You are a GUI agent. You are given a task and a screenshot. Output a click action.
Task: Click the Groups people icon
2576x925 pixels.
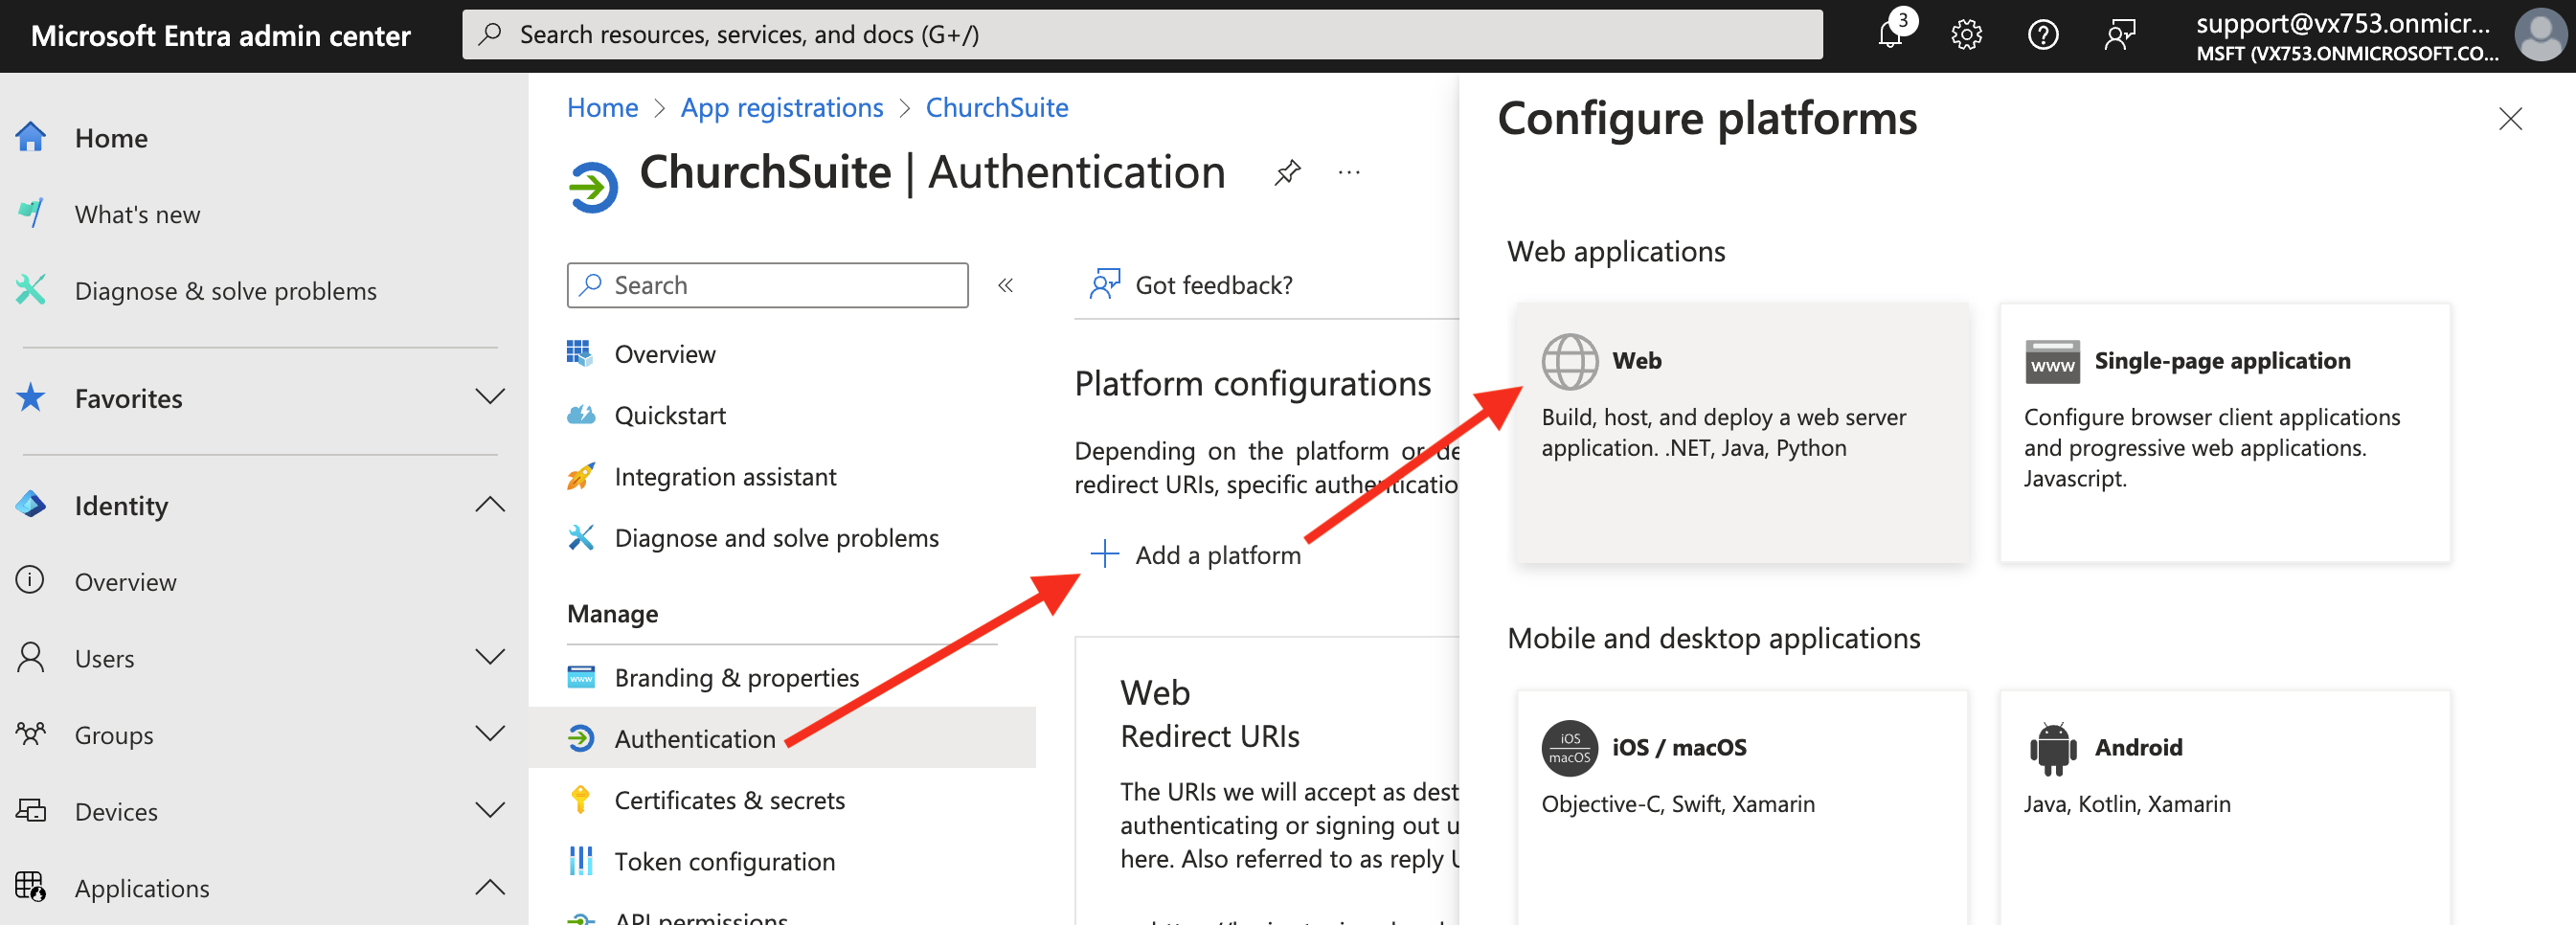(x=31, y=734)
